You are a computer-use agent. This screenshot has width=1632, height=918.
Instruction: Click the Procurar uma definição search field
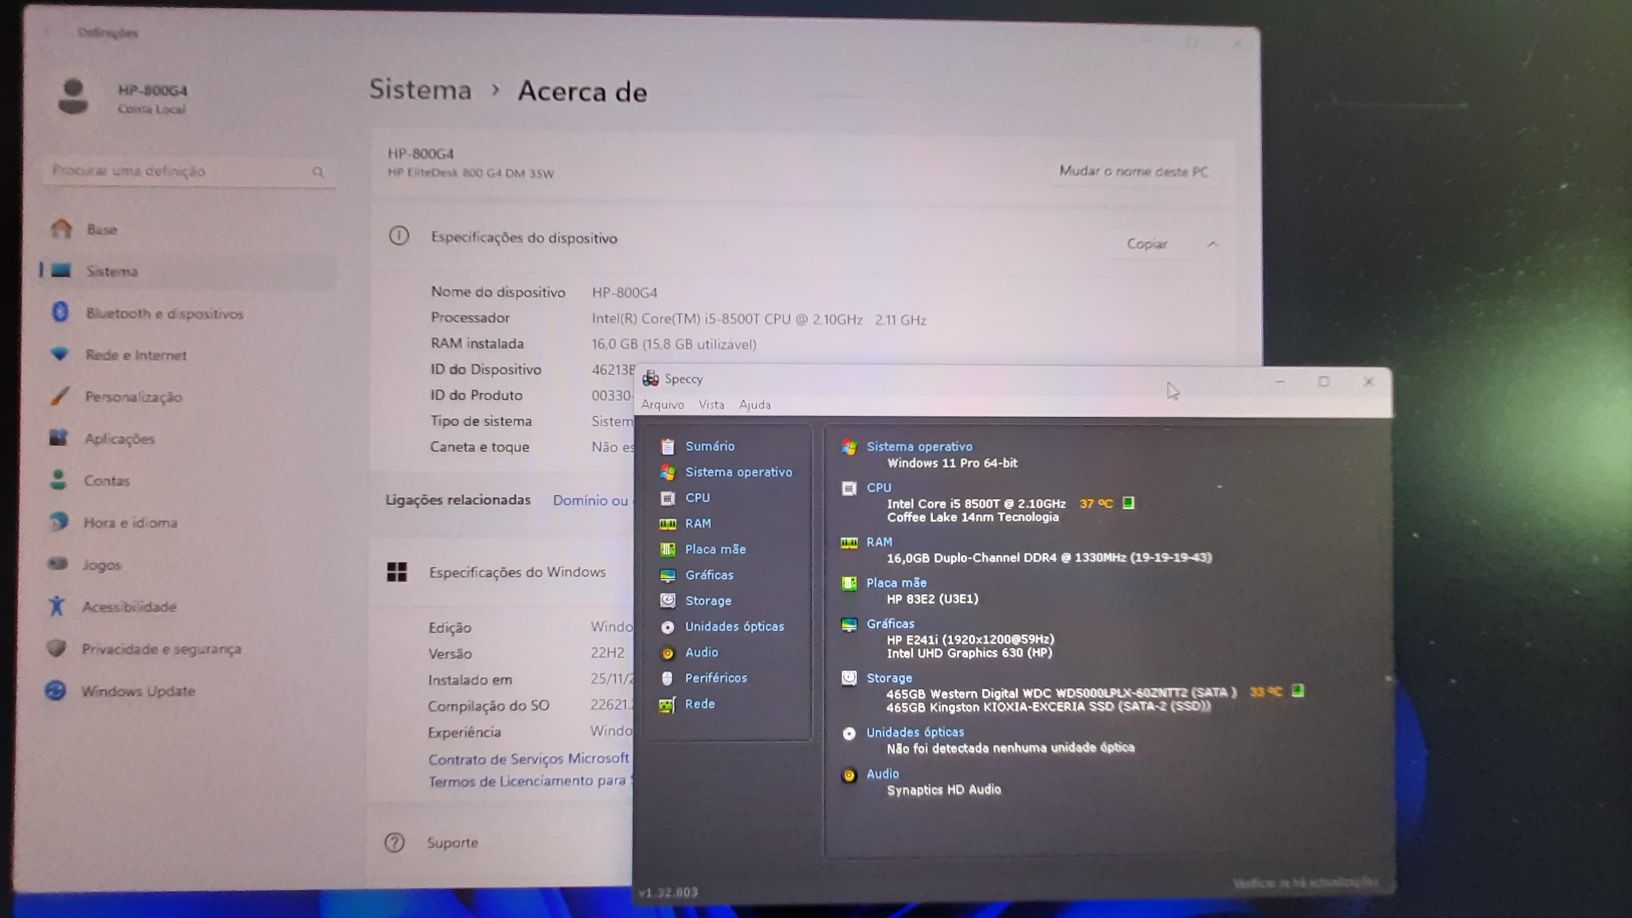click(x=188, y=171)
